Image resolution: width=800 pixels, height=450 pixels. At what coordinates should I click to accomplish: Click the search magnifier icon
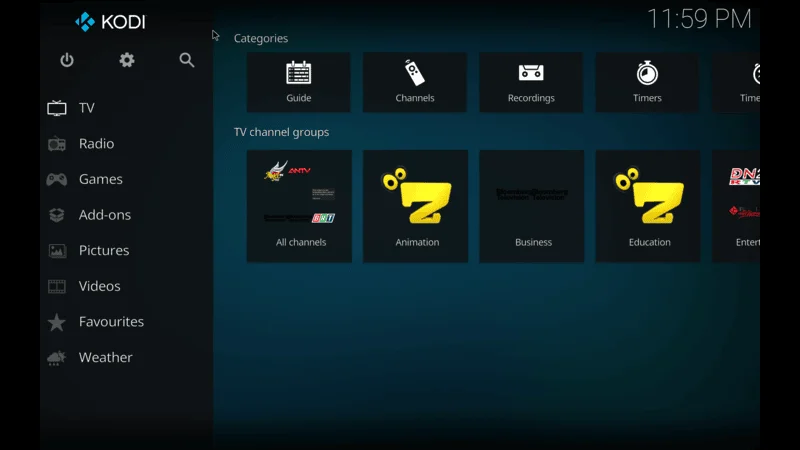pos(187,60)
